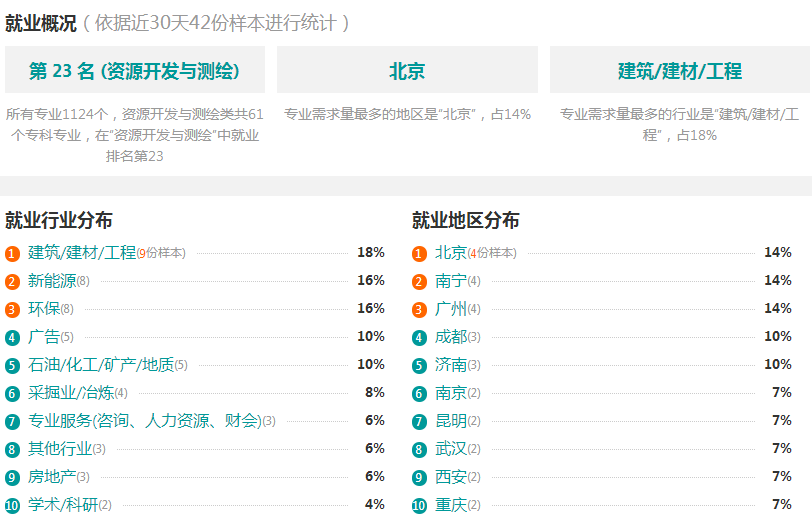Click the 4份样本 count after 北京
The image size is (812, 527).
(492, 253)
